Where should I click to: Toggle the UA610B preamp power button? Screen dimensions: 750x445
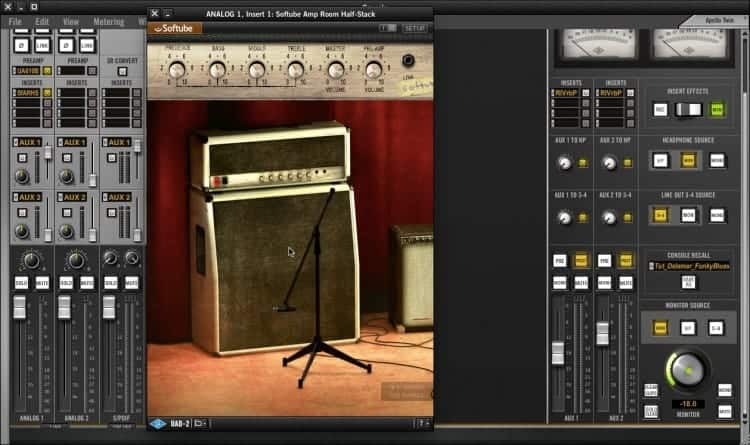tap(47, 71)
